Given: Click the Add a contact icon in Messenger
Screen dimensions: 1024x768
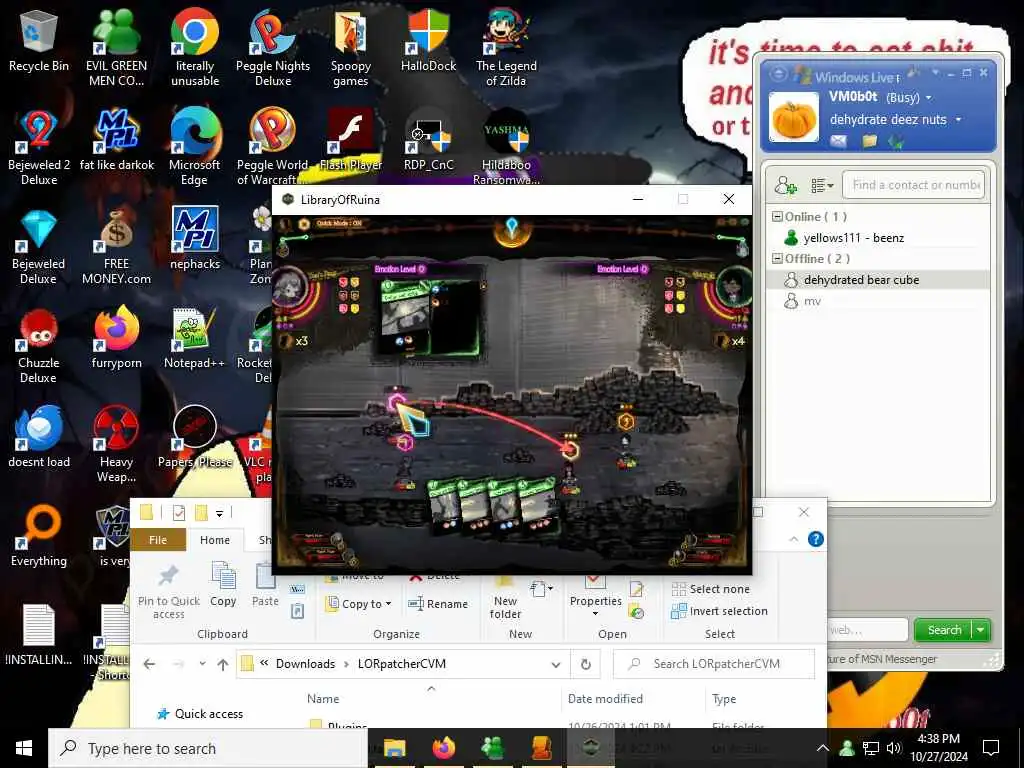Looking at the screenshot, I should pyautogui.click(x=786, y=185).
